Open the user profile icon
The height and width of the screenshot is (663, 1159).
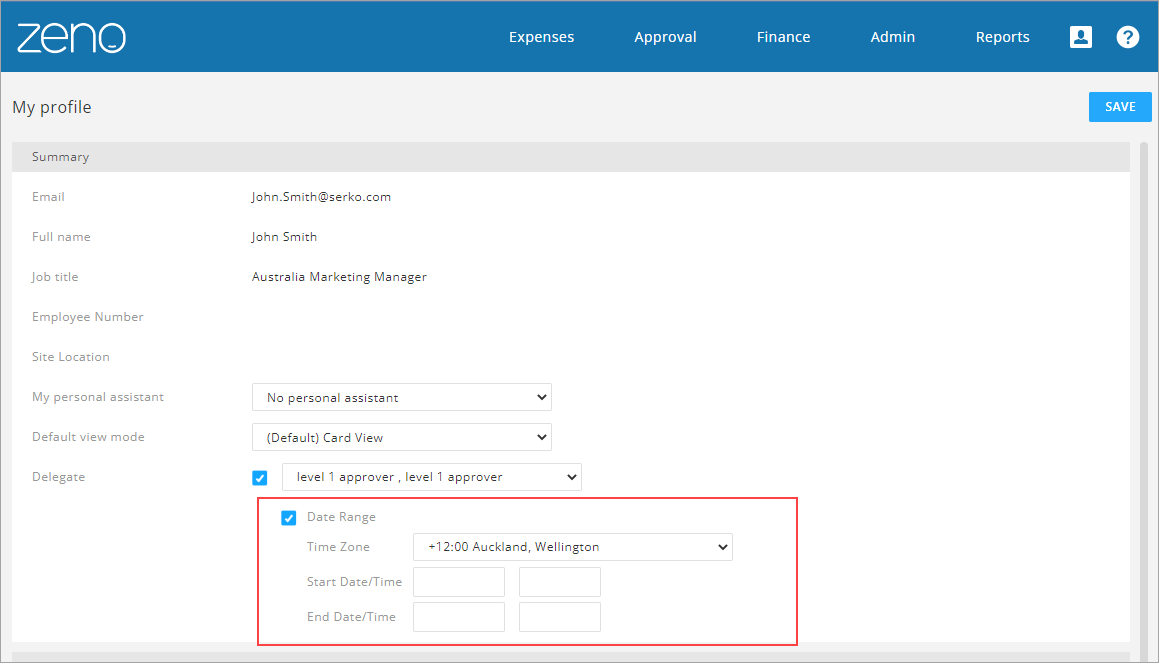coord(1081,37)
